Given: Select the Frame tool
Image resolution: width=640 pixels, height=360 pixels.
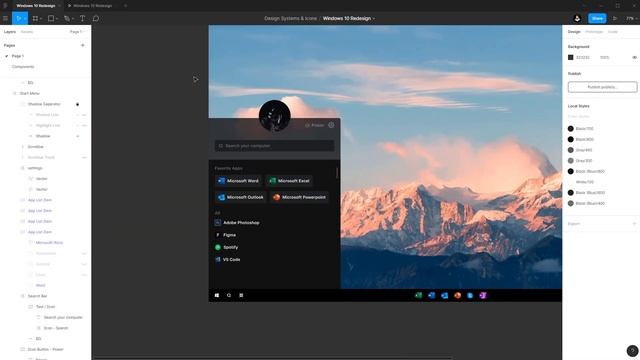Looking at the screenshot, I should pyautogui.click(x=36, y=18).
